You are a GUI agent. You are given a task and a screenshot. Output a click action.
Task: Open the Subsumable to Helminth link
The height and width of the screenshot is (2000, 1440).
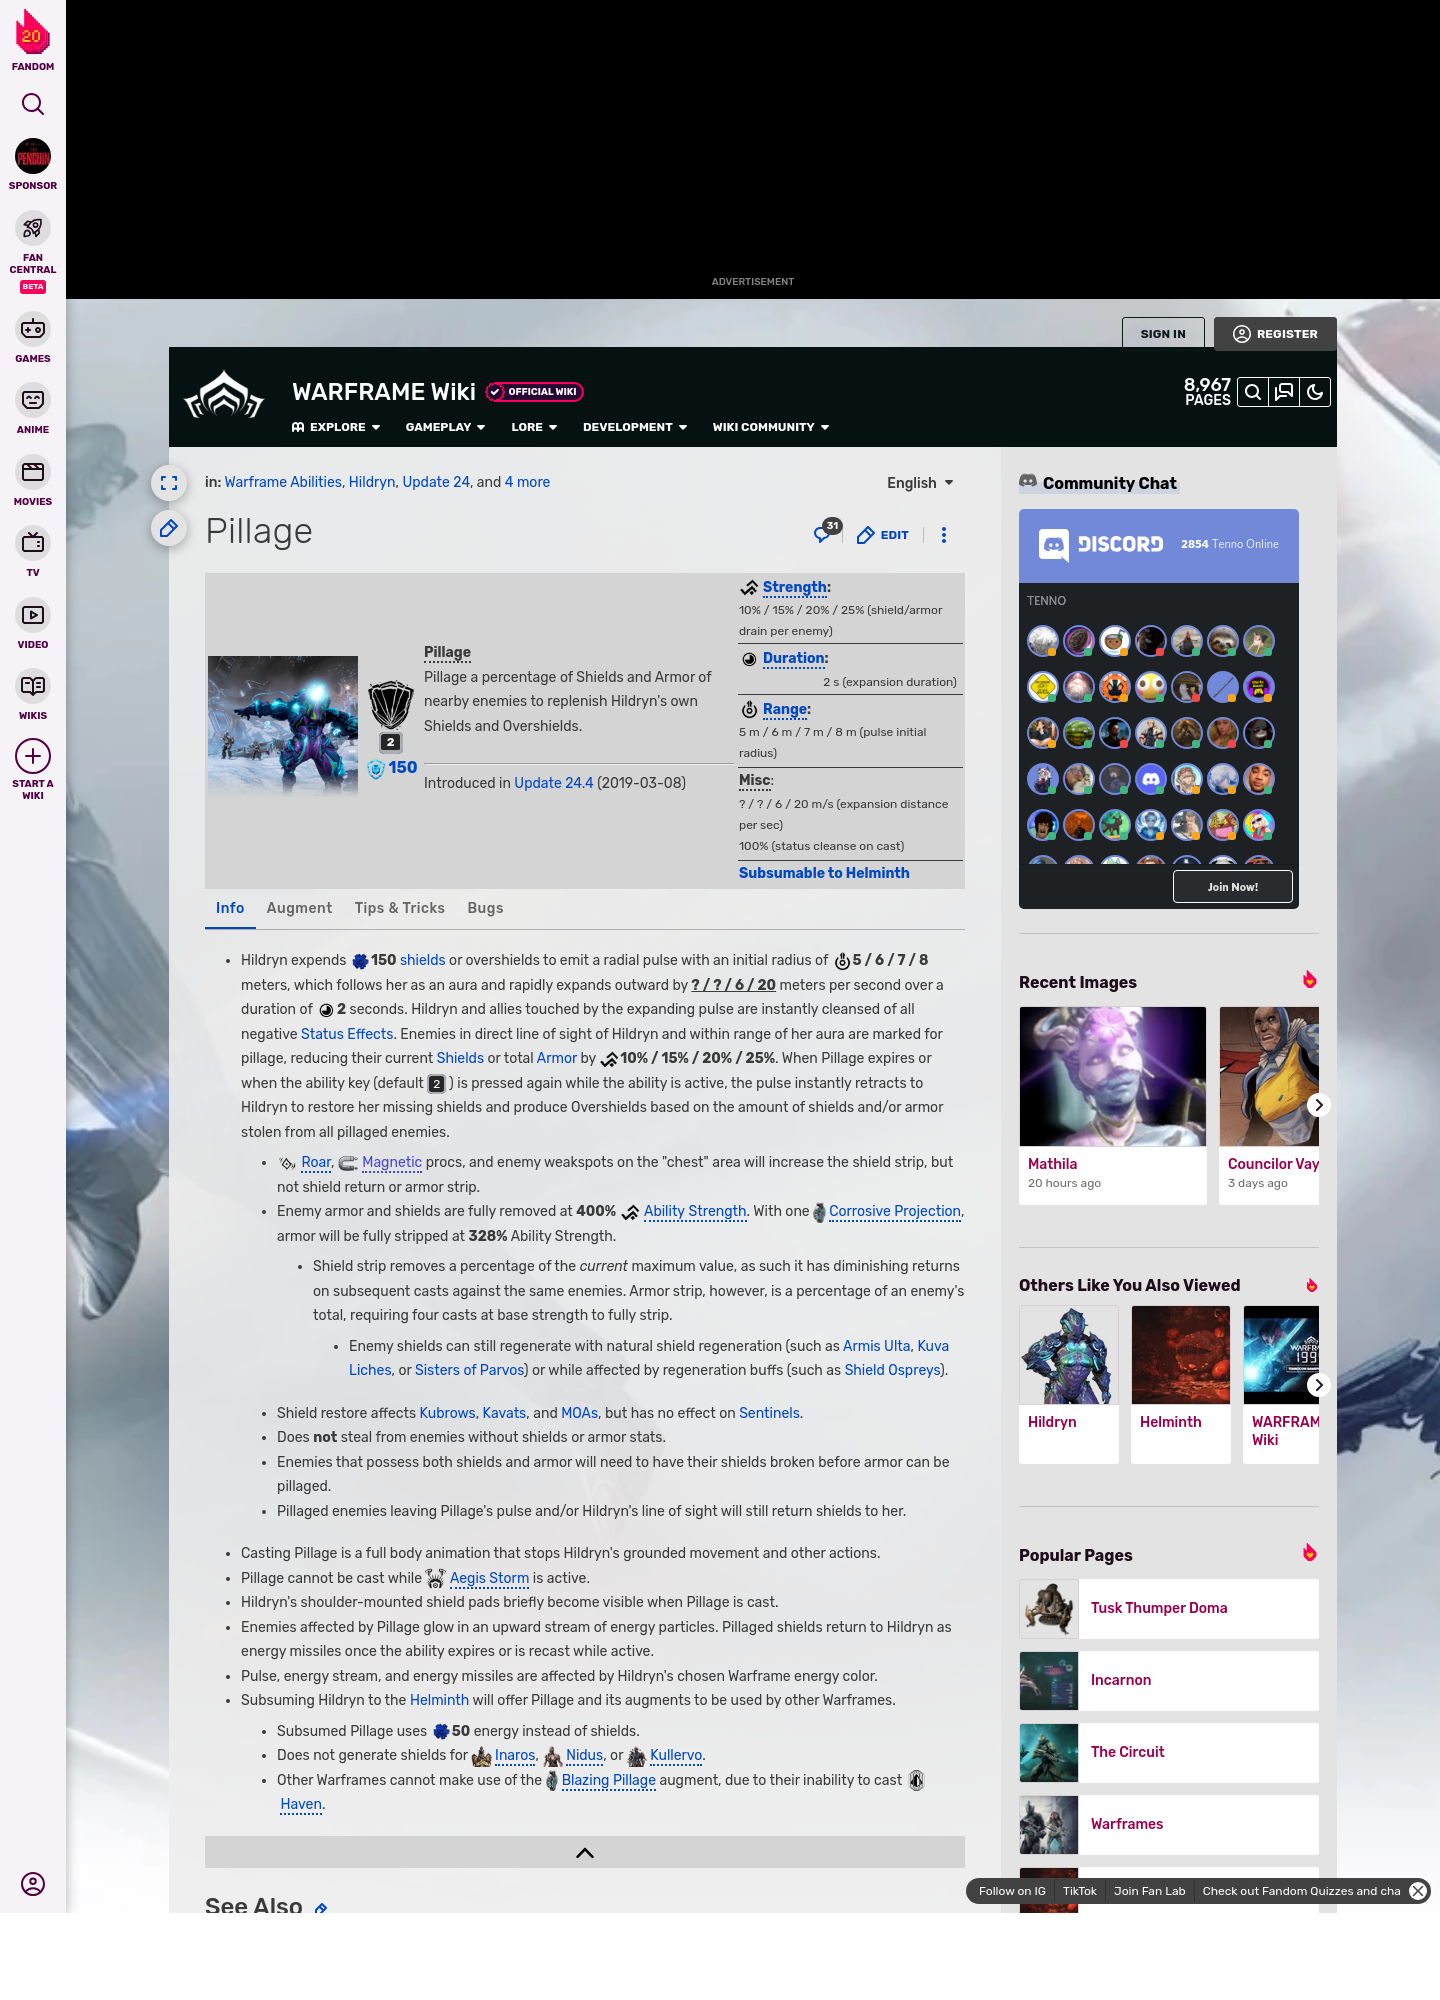(x=824, y=873)
